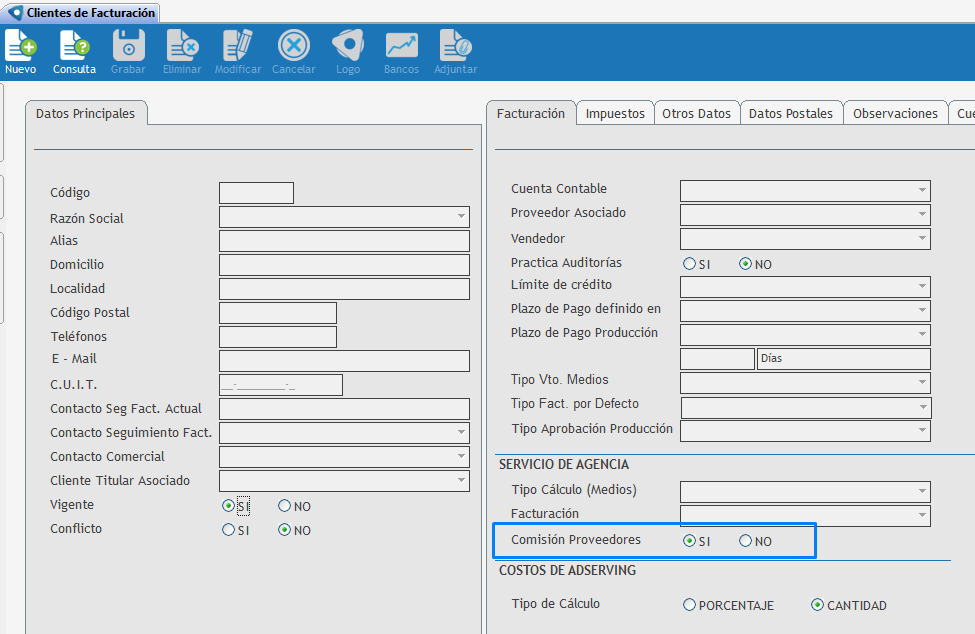Screen dimensions: 975x634
Task: Click the E-Mail text field
Action: [x=344, y=361]
